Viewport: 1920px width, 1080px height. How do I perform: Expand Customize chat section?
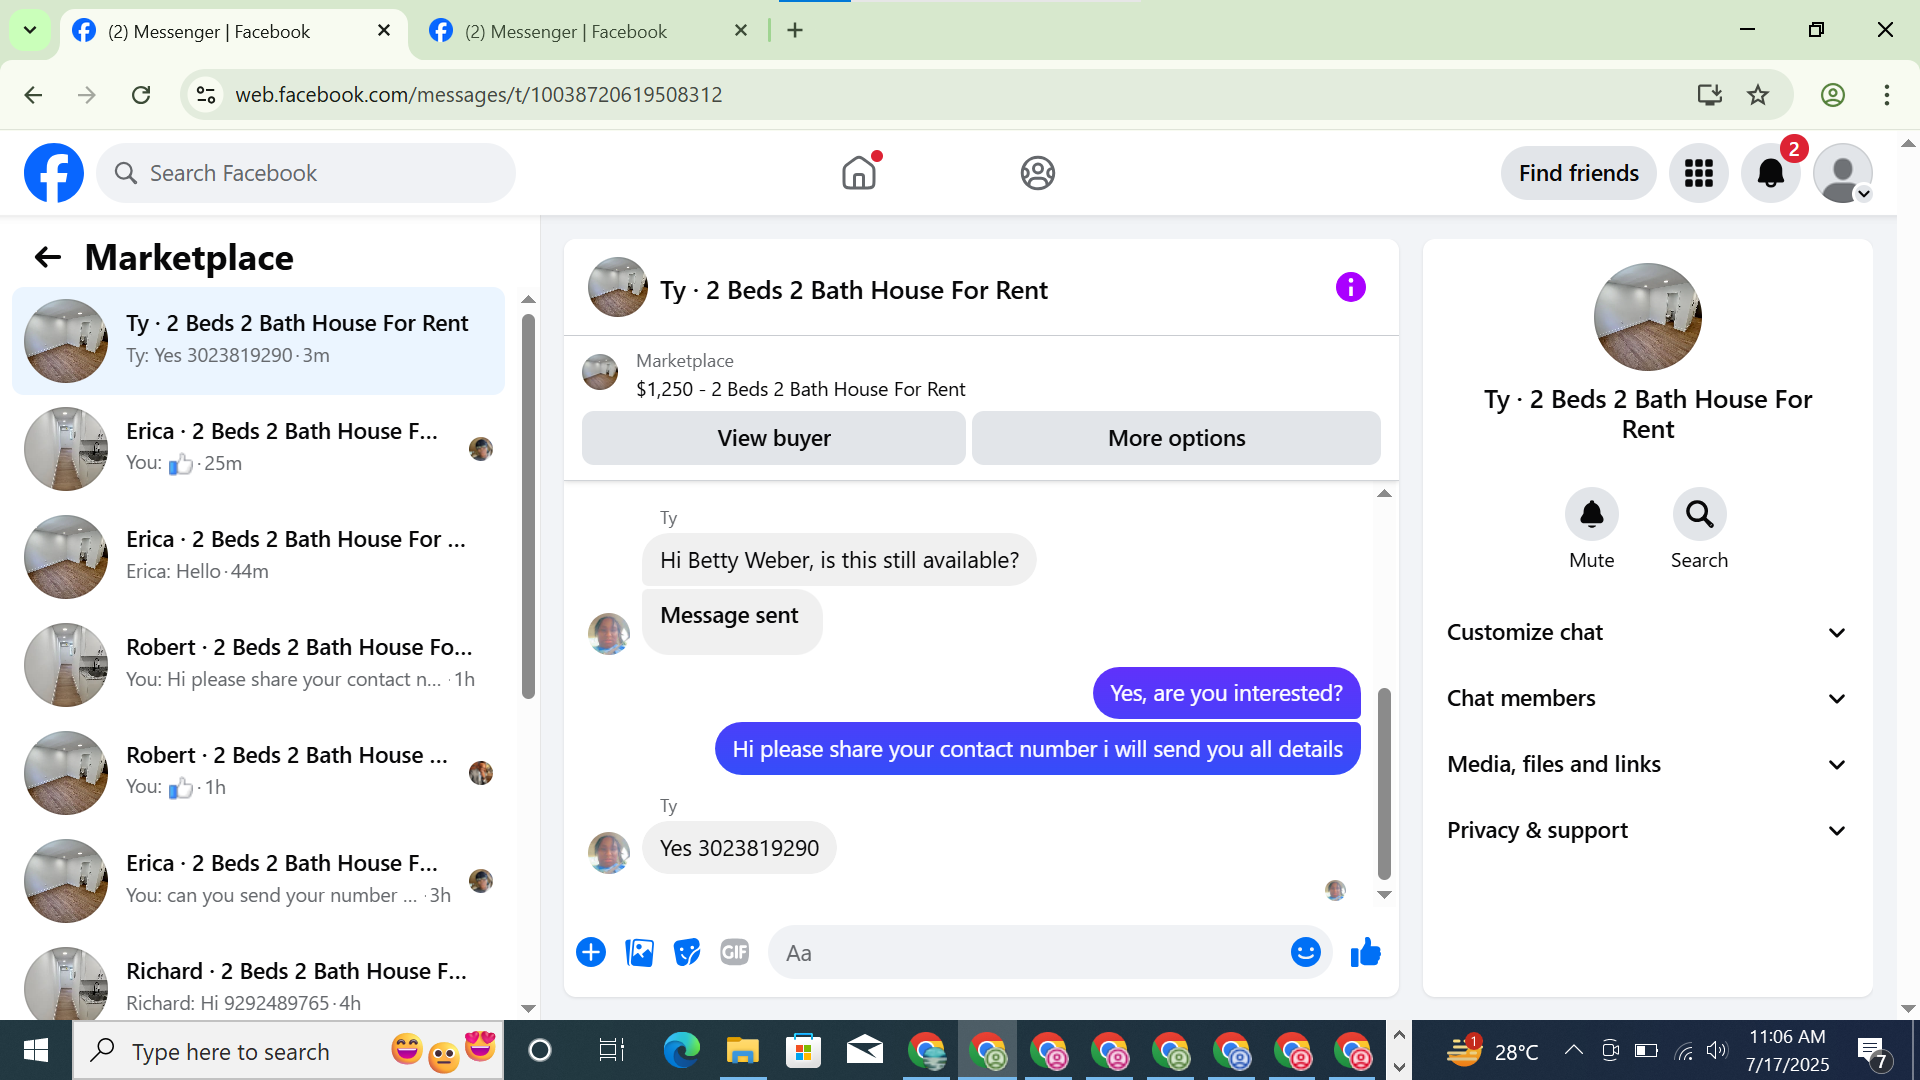tap(1647, 633)
